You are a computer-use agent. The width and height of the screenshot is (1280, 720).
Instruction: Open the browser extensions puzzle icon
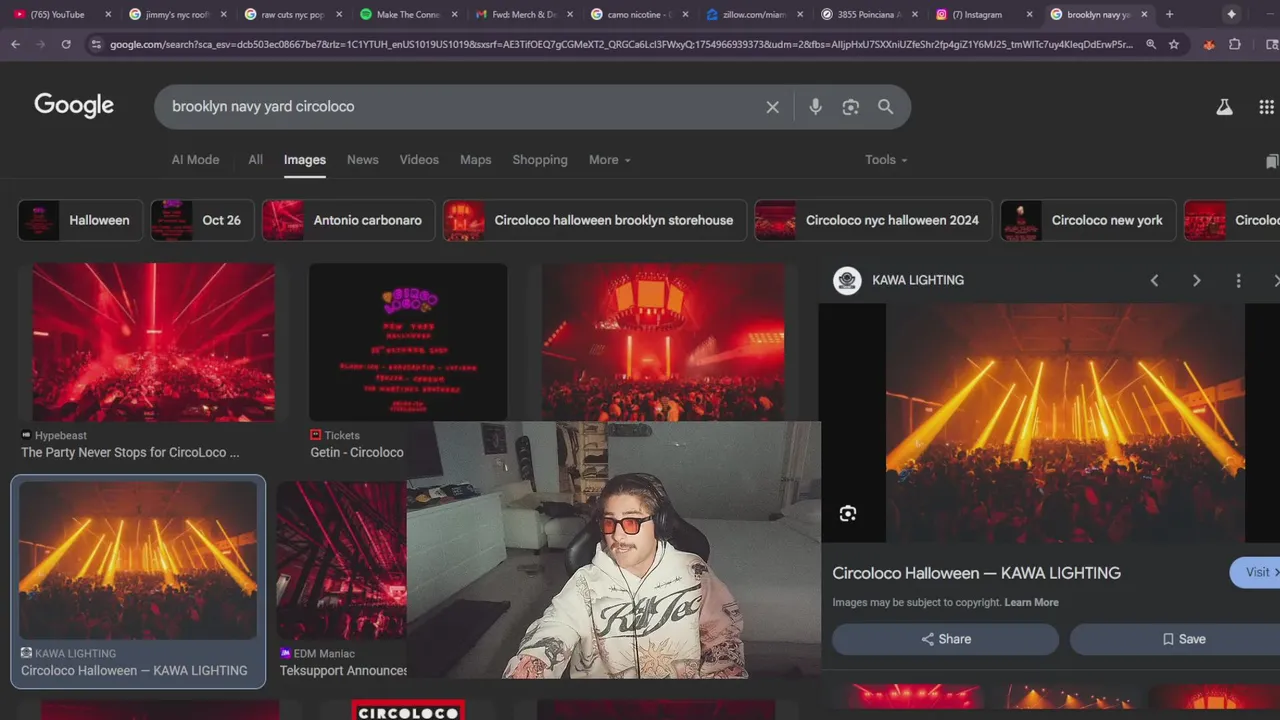1235,45
